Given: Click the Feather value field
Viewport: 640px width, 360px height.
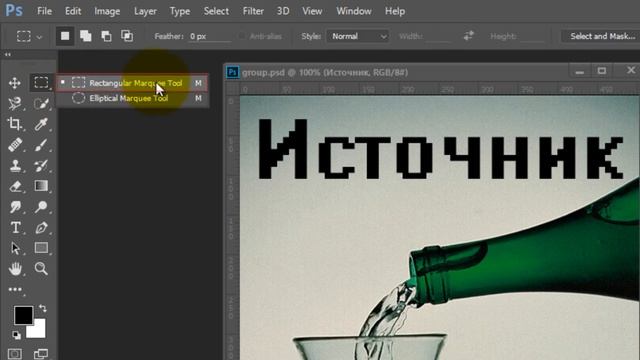Looking at the screenshot, I should tap(210, 36).
